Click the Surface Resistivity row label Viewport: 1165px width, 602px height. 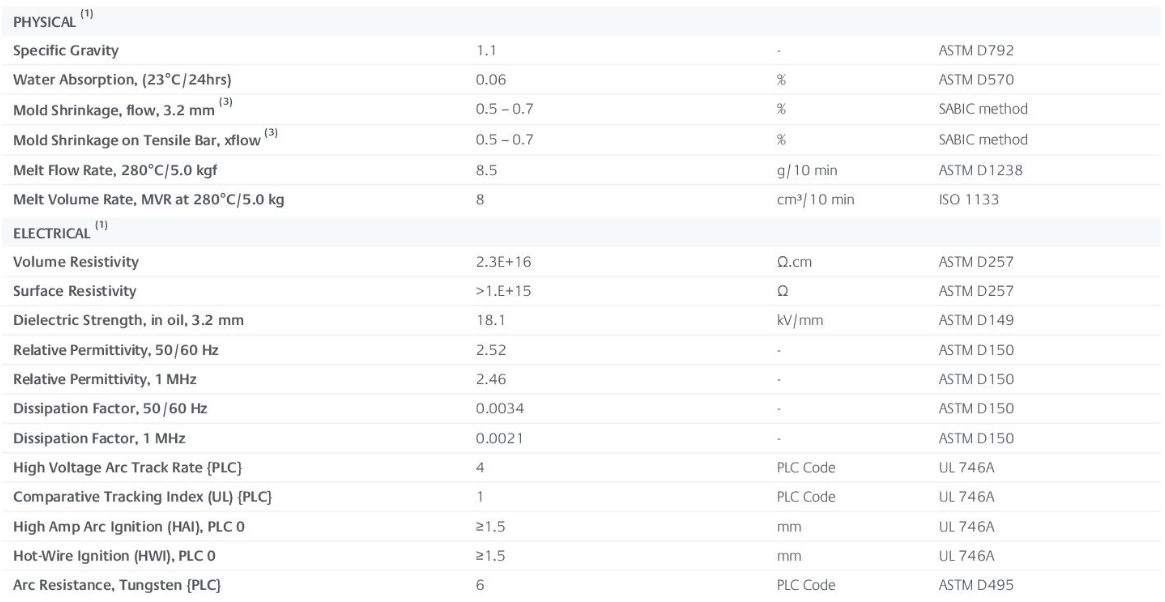(73, 291)
